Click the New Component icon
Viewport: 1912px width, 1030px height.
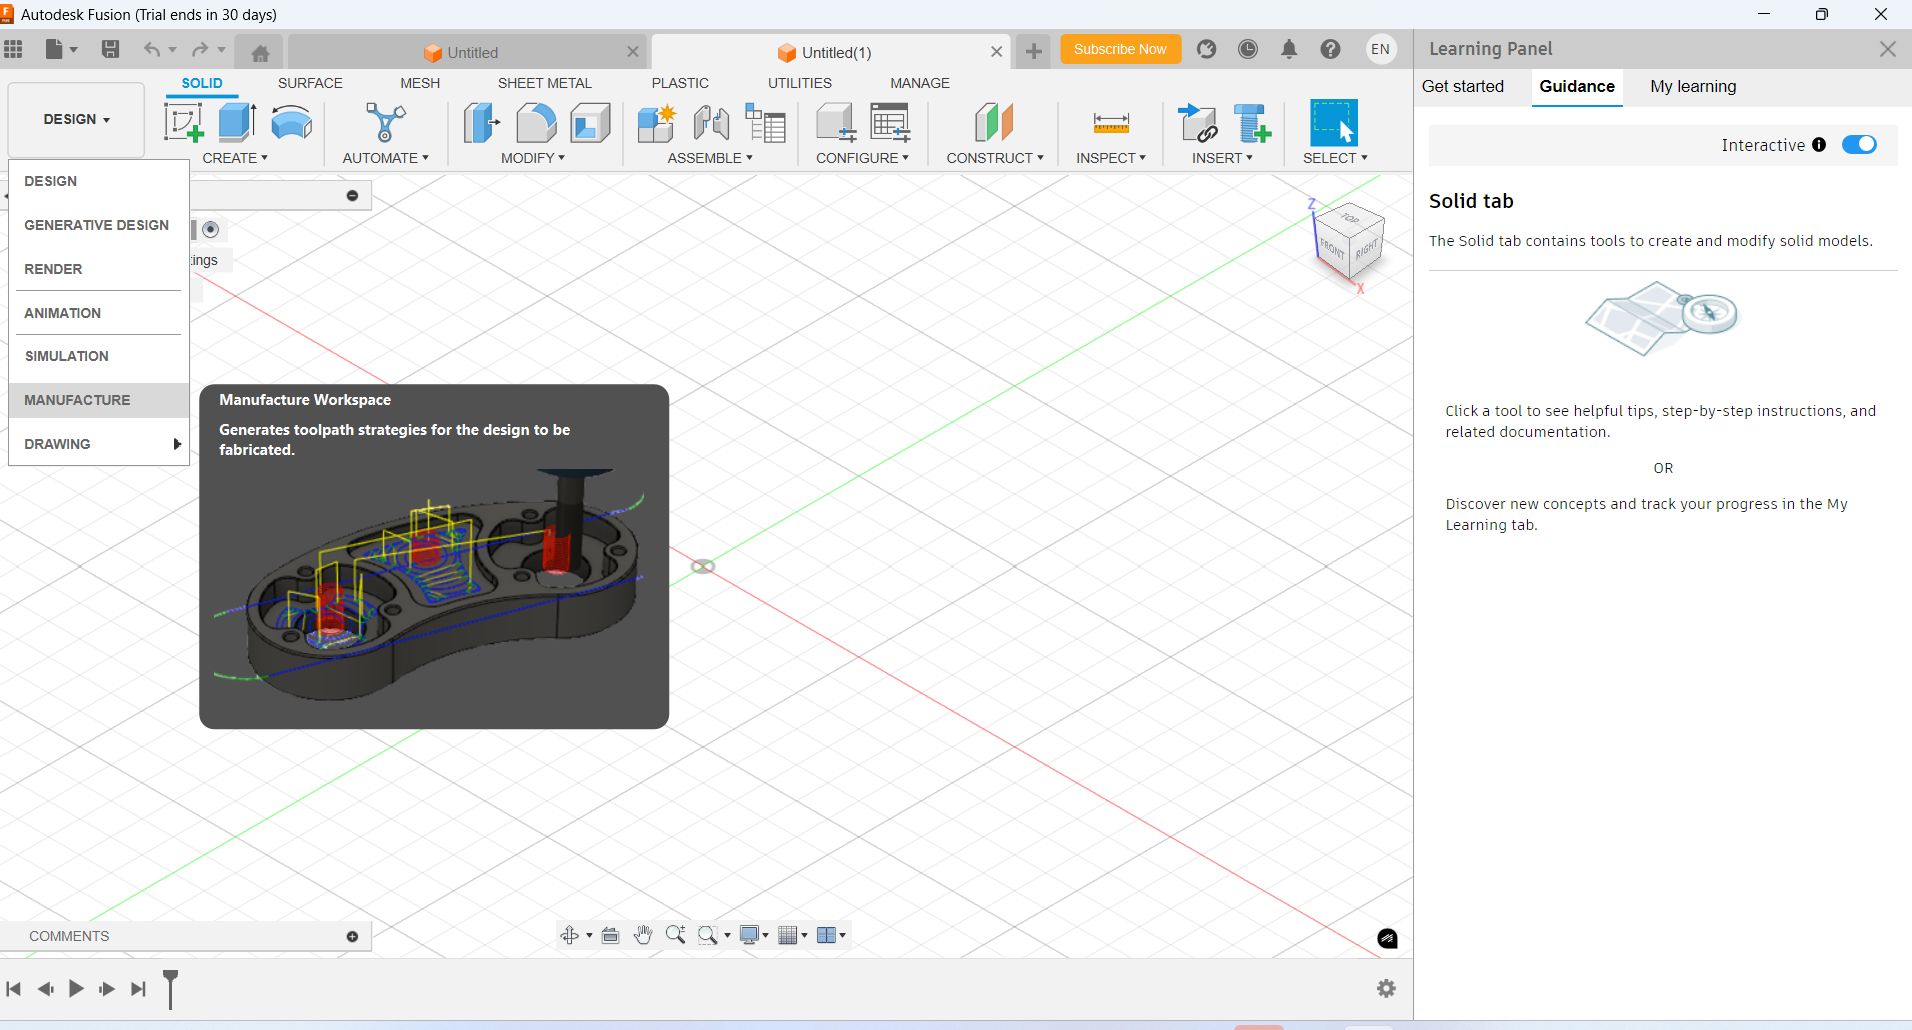click(x=657, y=123)
